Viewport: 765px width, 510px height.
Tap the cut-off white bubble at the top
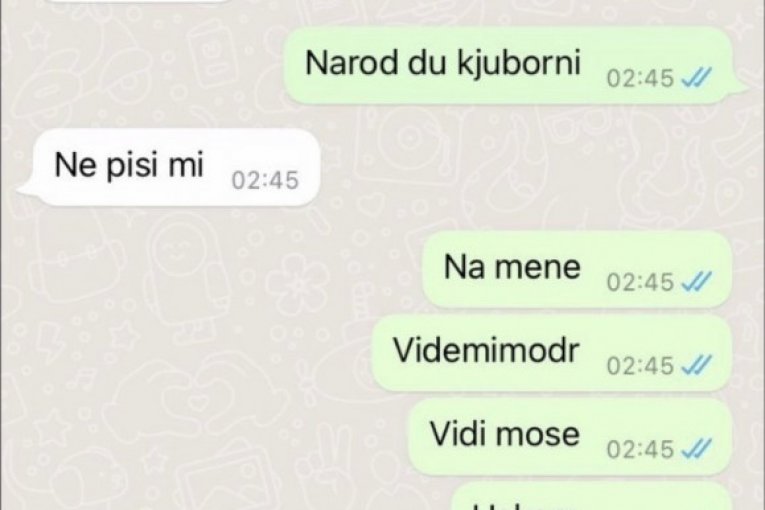click(139, 1)
